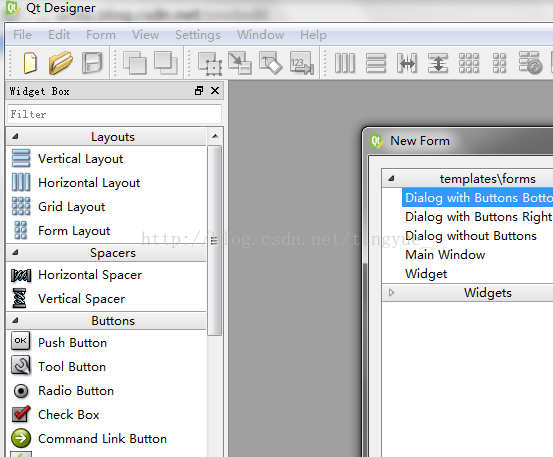Select the Edit Tab Order icon
This screenshot has width=553, height=457.
[302, 63]
